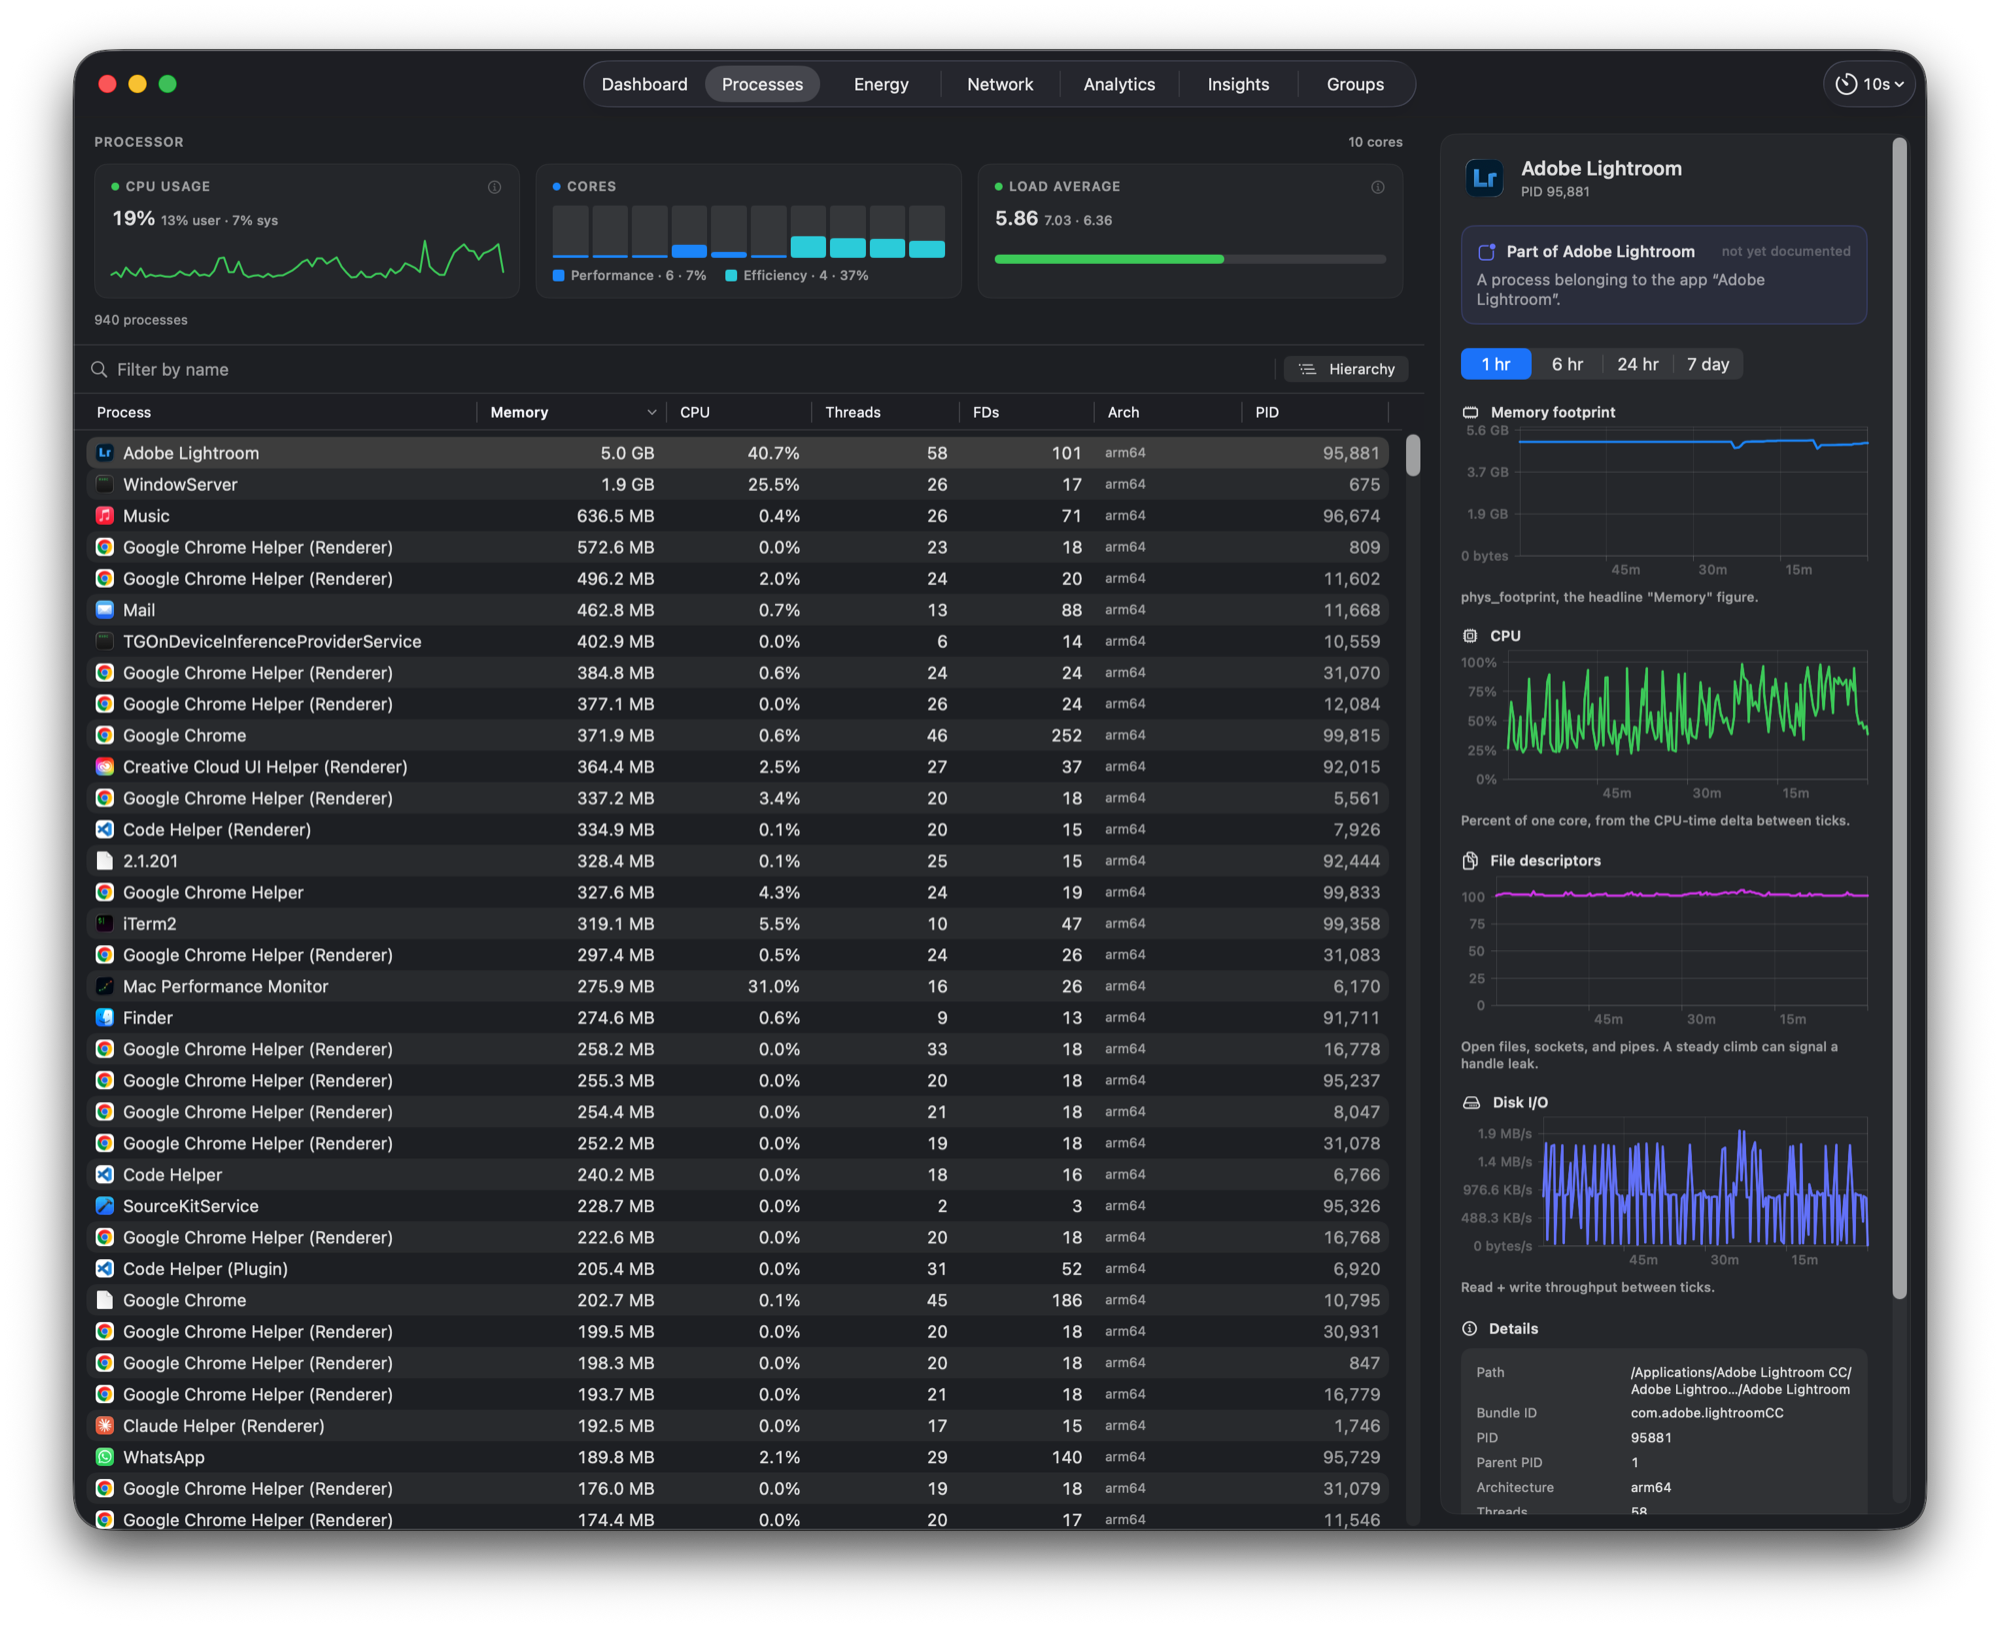Open the Analytics tab
Viewport: 2000px width, 1627px height.
[x=1119, y=84]
